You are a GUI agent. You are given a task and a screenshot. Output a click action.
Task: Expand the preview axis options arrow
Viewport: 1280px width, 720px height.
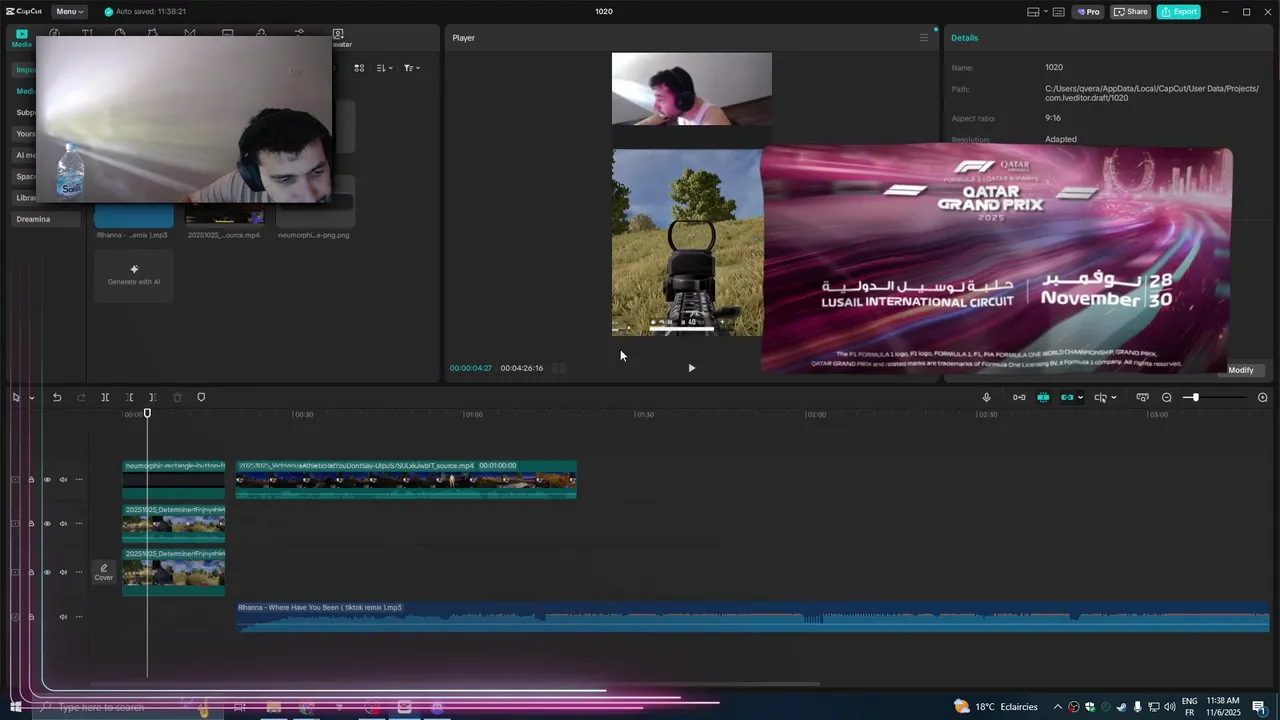coord(1114,398)
